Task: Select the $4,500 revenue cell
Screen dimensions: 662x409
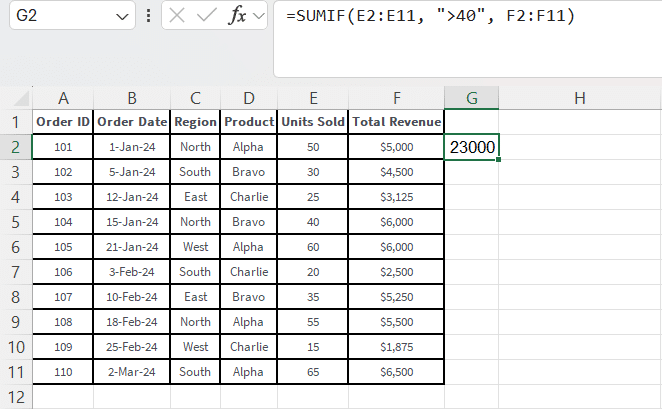Action: [396, 172]
